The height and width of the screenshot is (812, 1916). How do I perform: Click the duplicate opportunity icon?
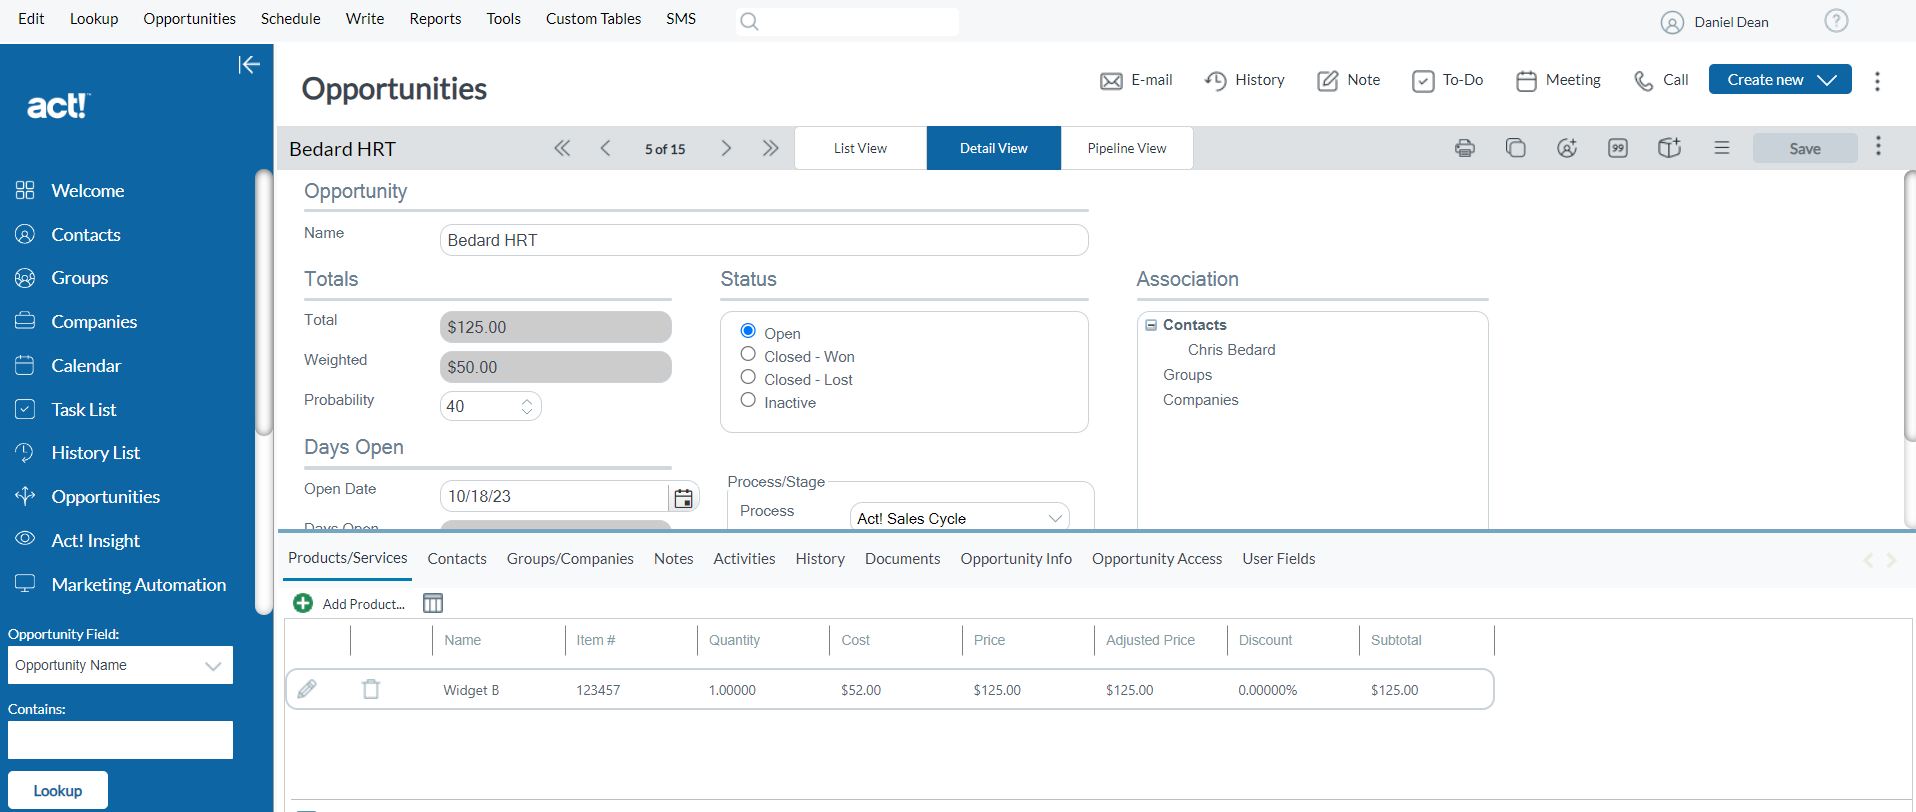1516,148
